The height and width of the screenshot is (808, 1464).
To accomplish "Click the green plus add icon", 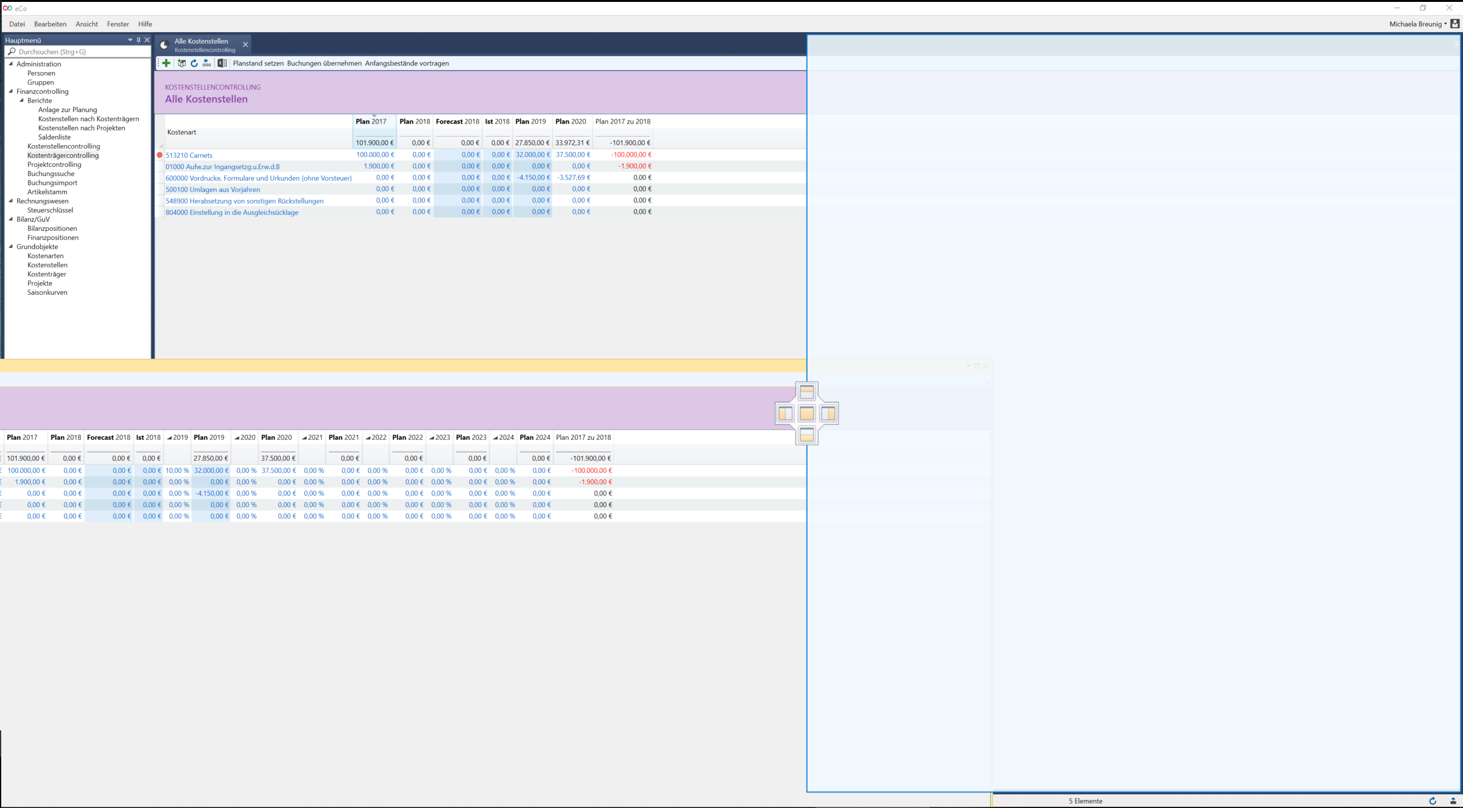I will [166, 63].
